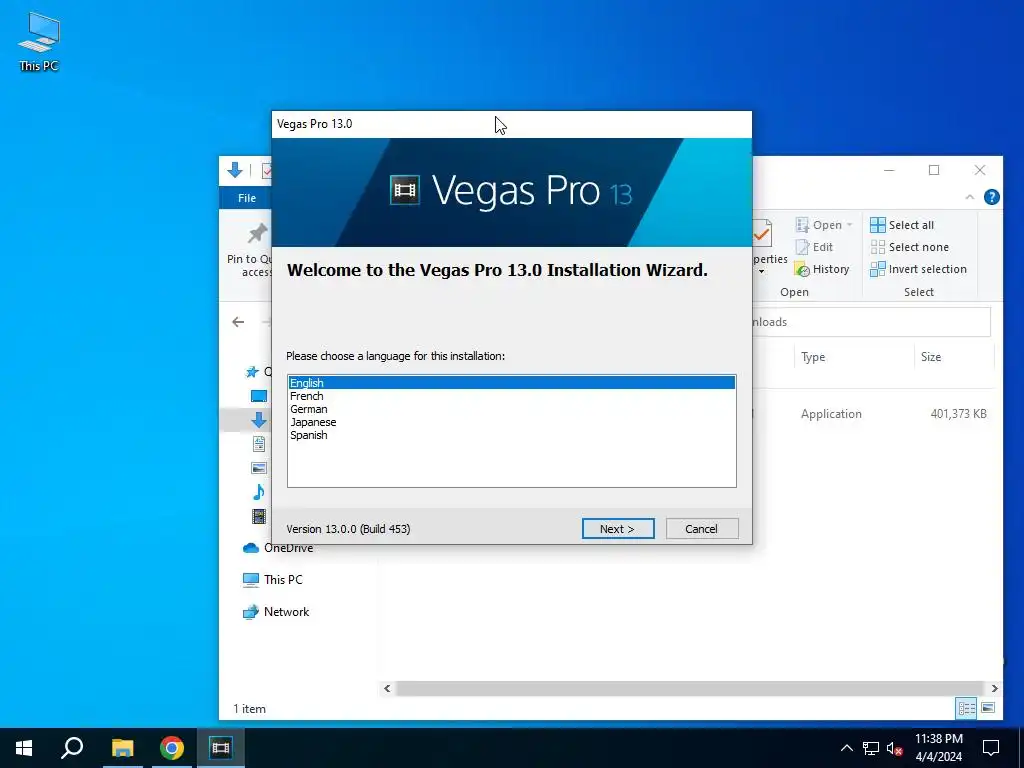Open Downloads arrow icon in sidebar

(259, 420)
